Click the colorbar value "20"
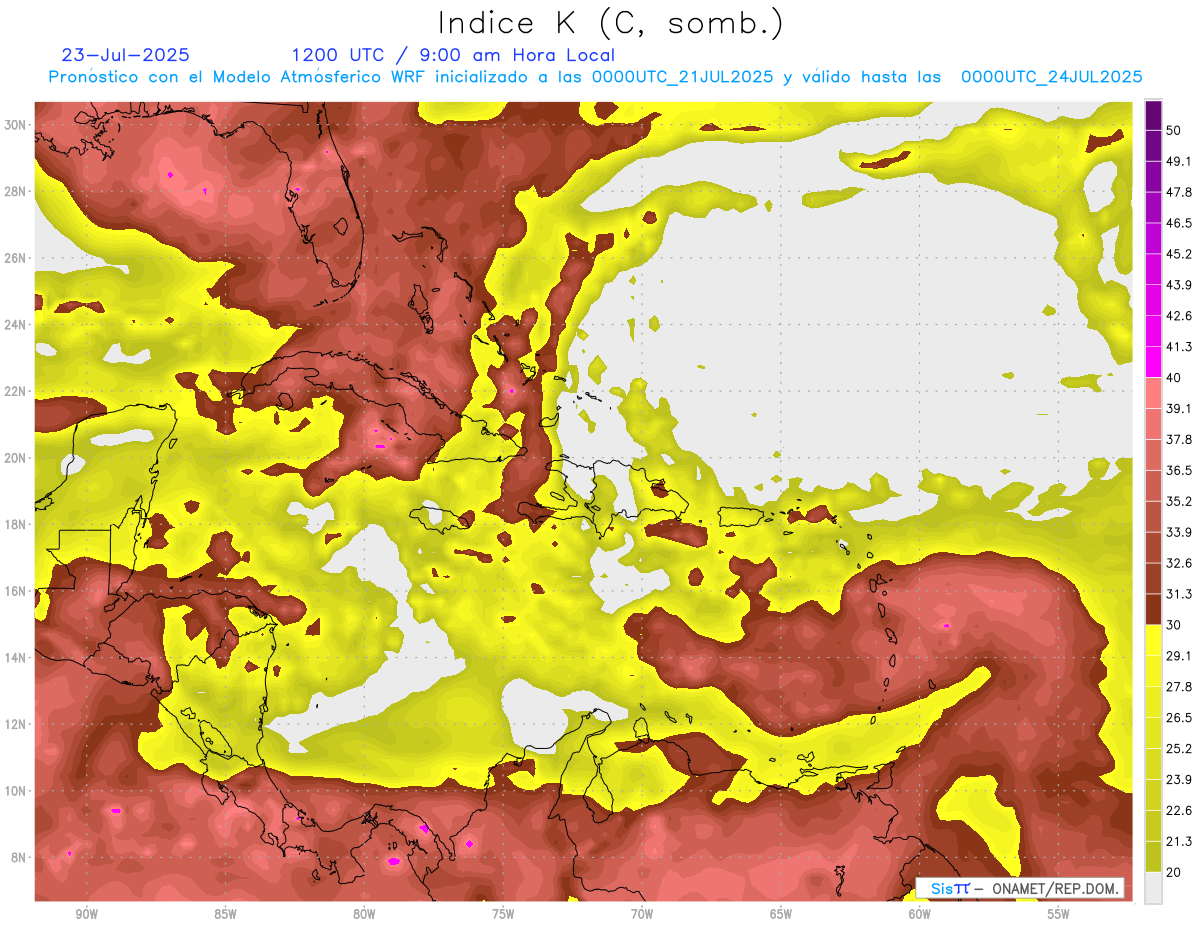 1173,873
